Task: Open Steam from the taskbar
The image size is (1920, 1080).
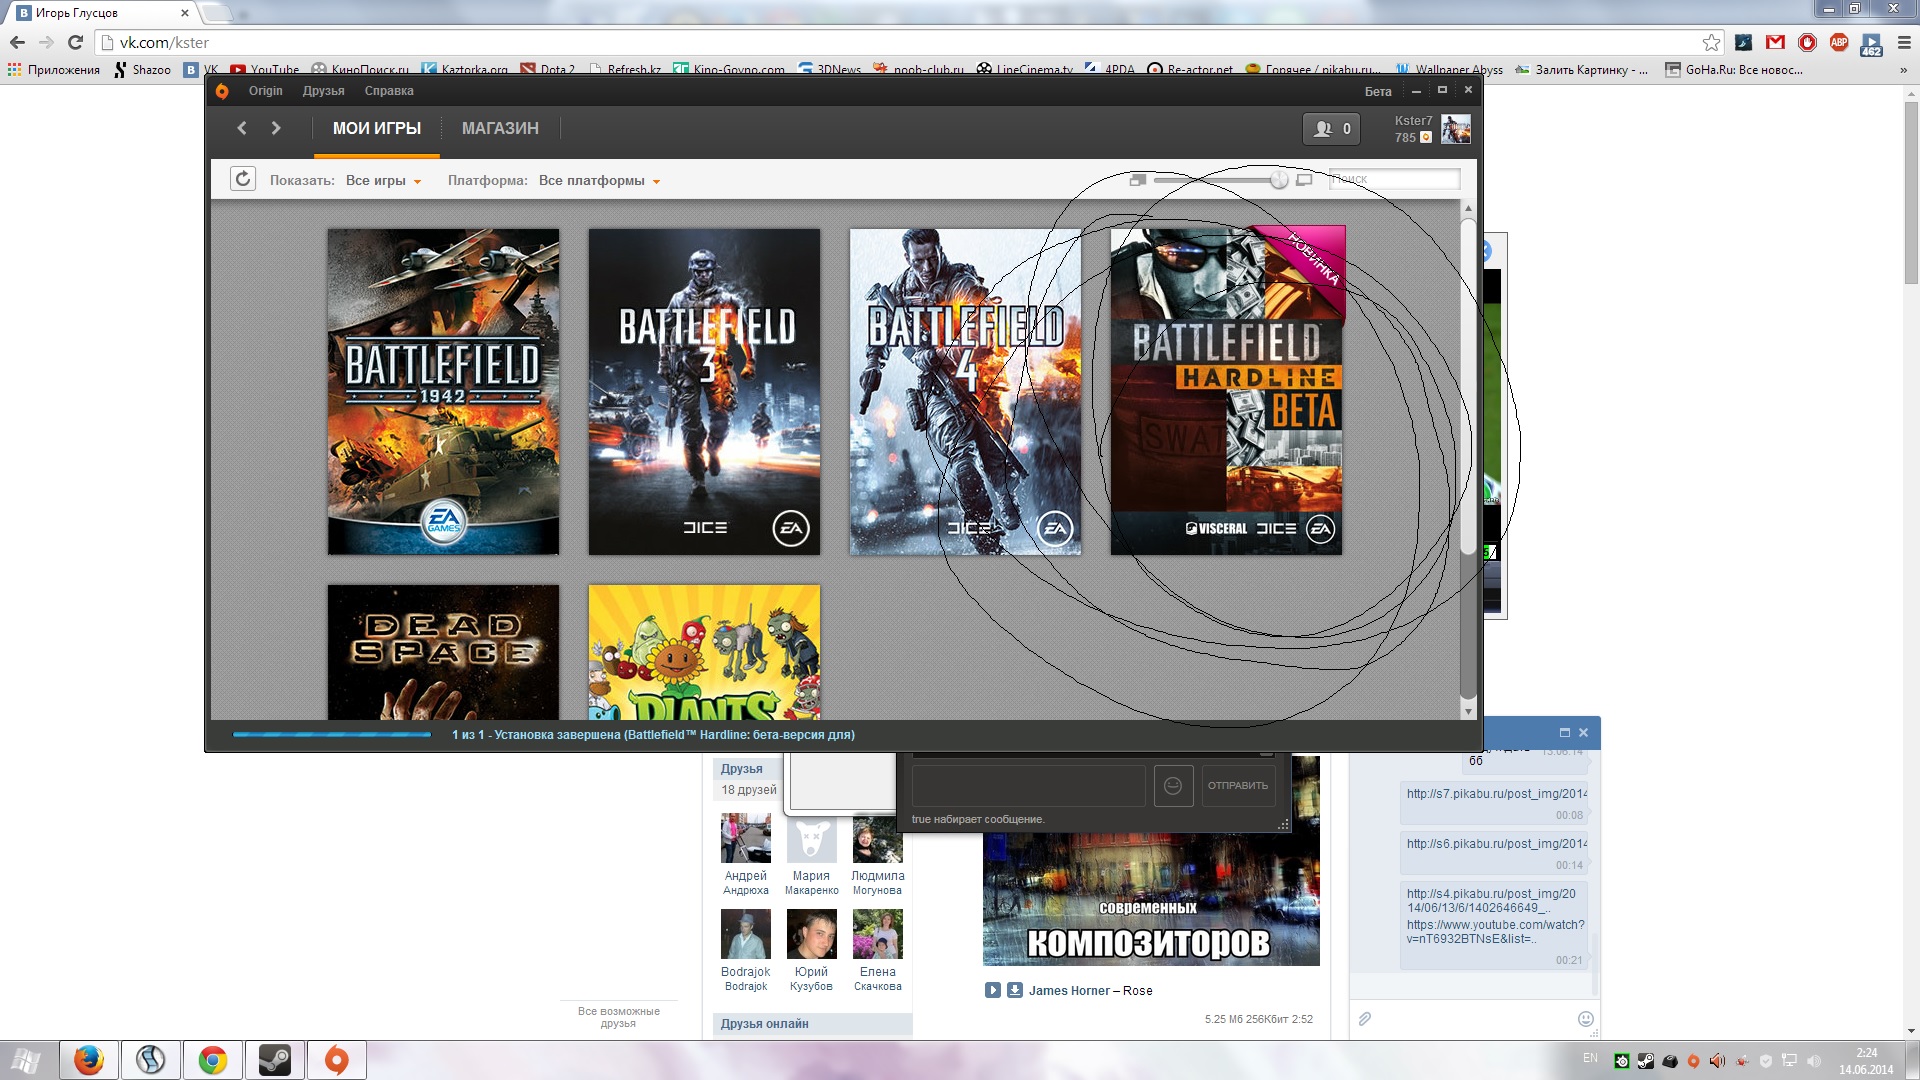Action: [275, 1060]
